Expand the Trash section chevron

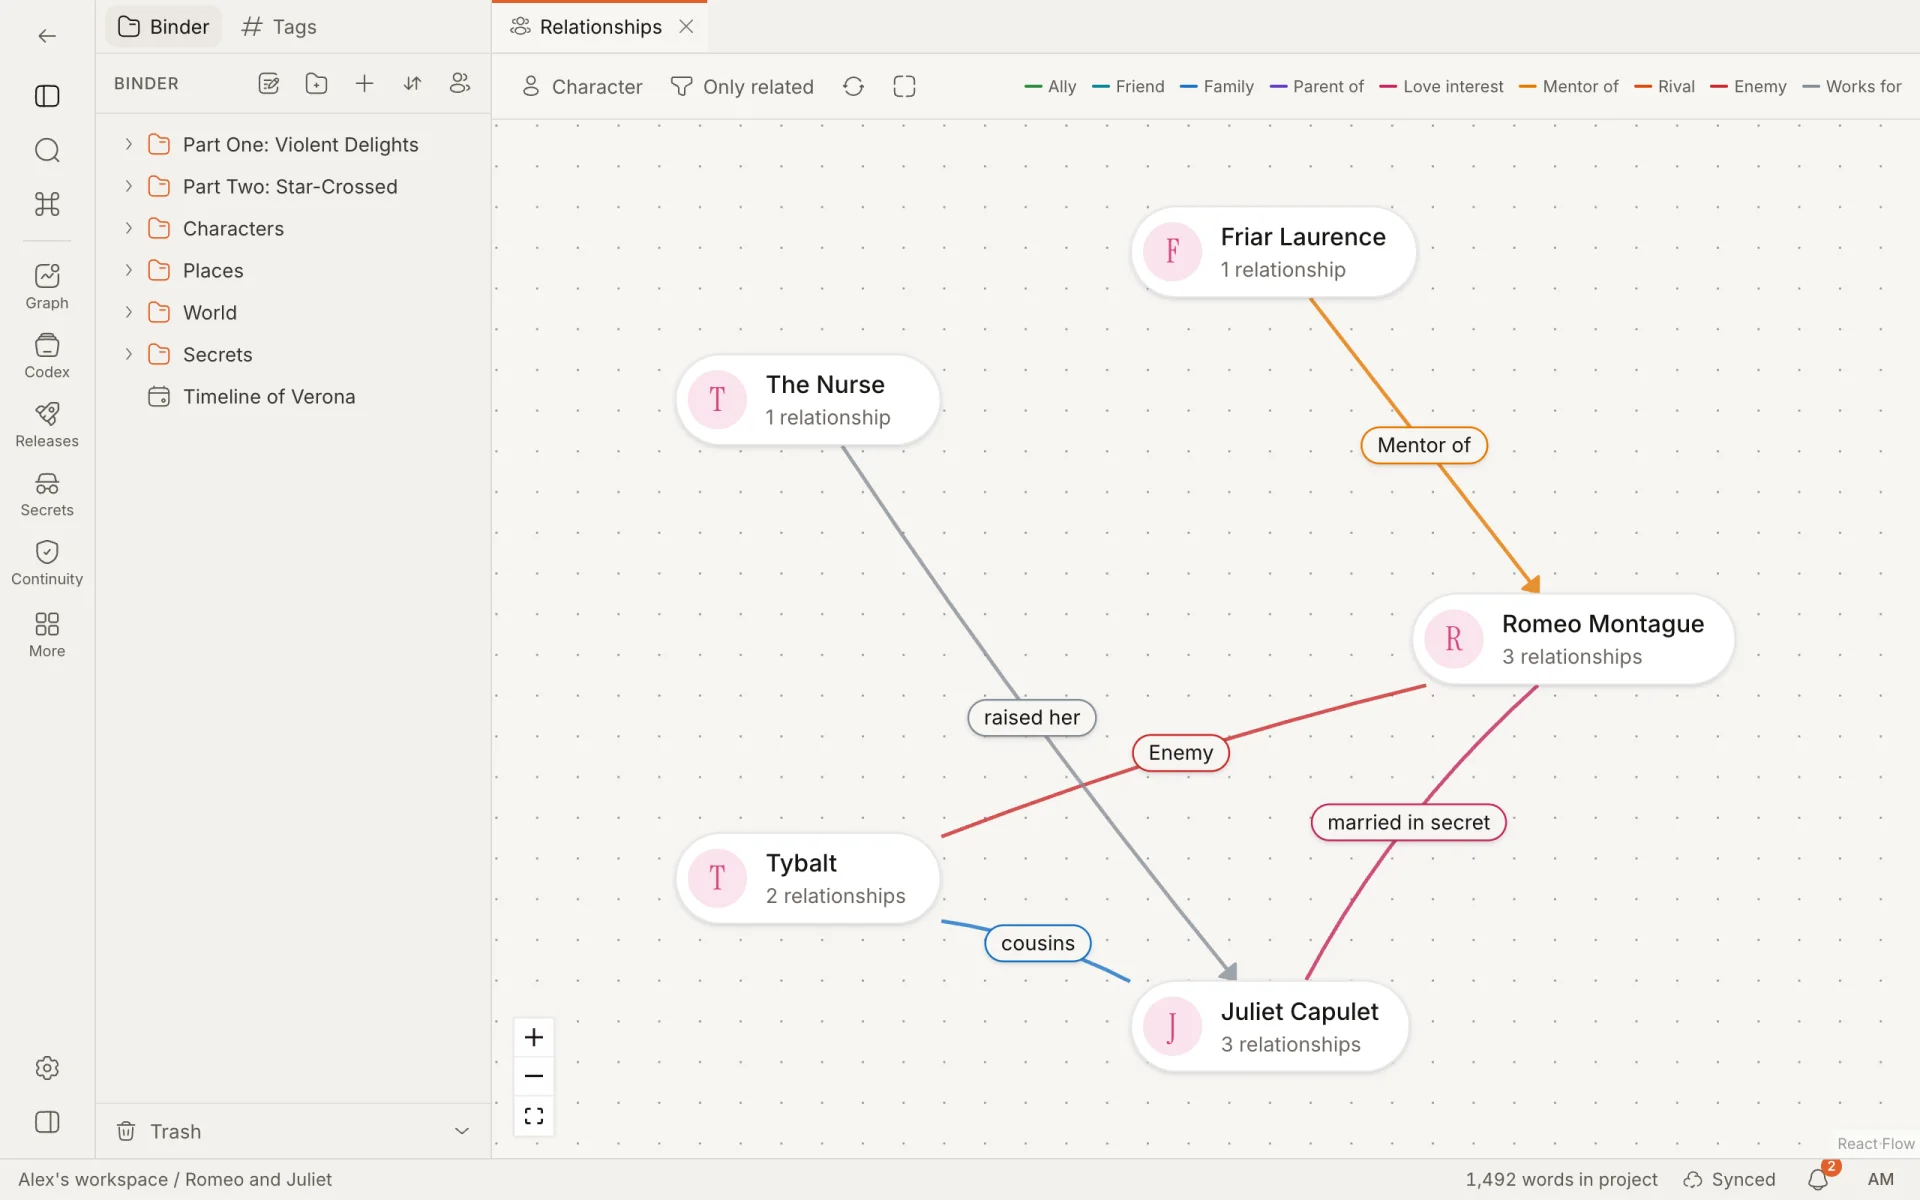coord(462,1131)
